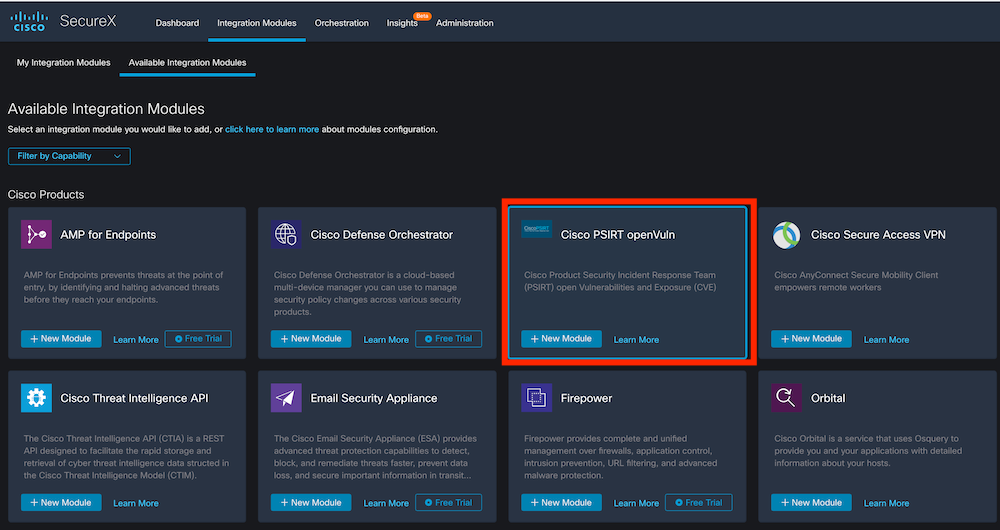This screenshot has height=530, width=1000.
Task: Follow the click here to learn more link
Action: (272, 129)
